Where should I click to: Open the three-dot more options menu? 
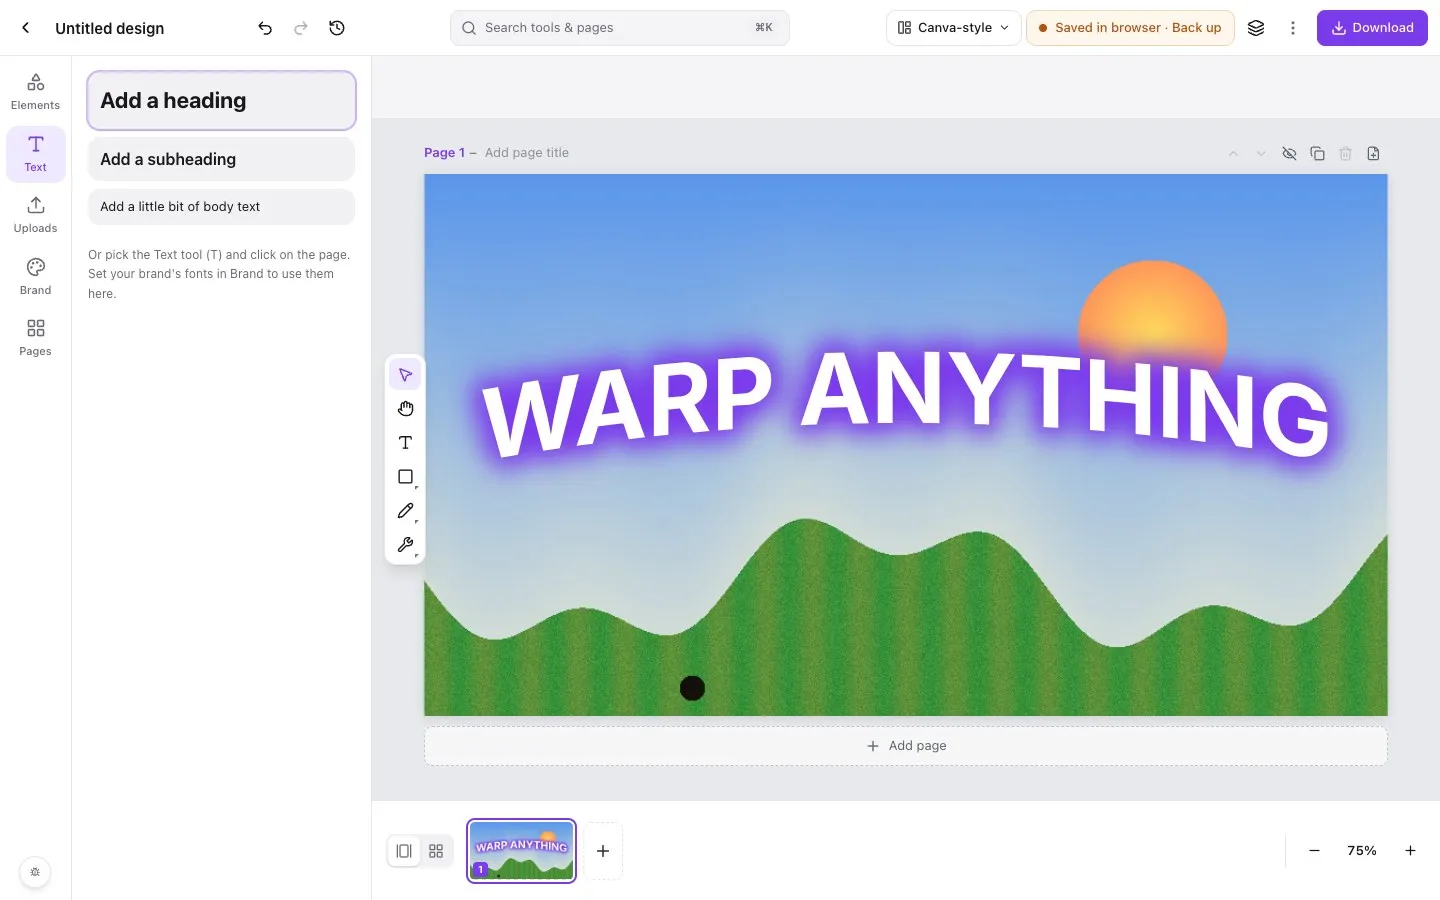1293,28
